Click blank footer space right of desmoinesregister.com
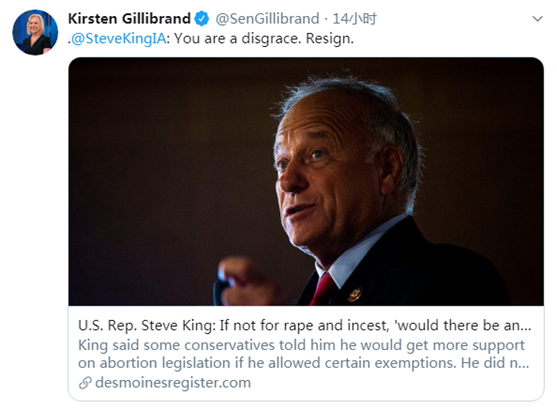557x412 pixels. pos(394,383)
